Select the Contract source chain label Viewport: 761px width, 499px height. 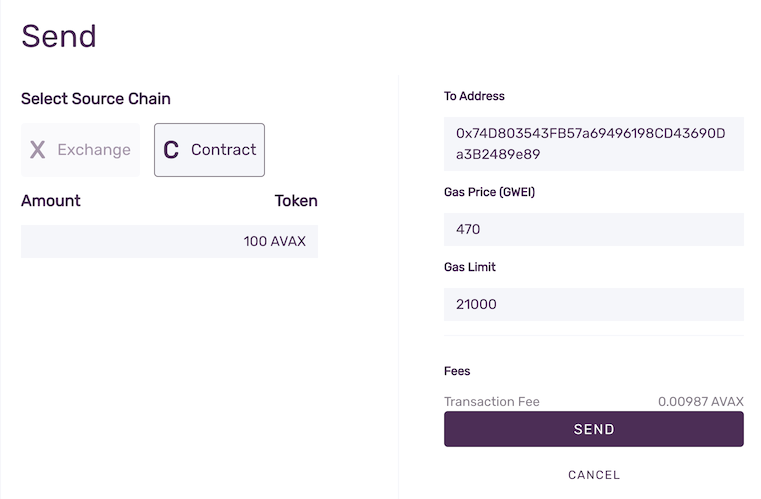point(223,150)
